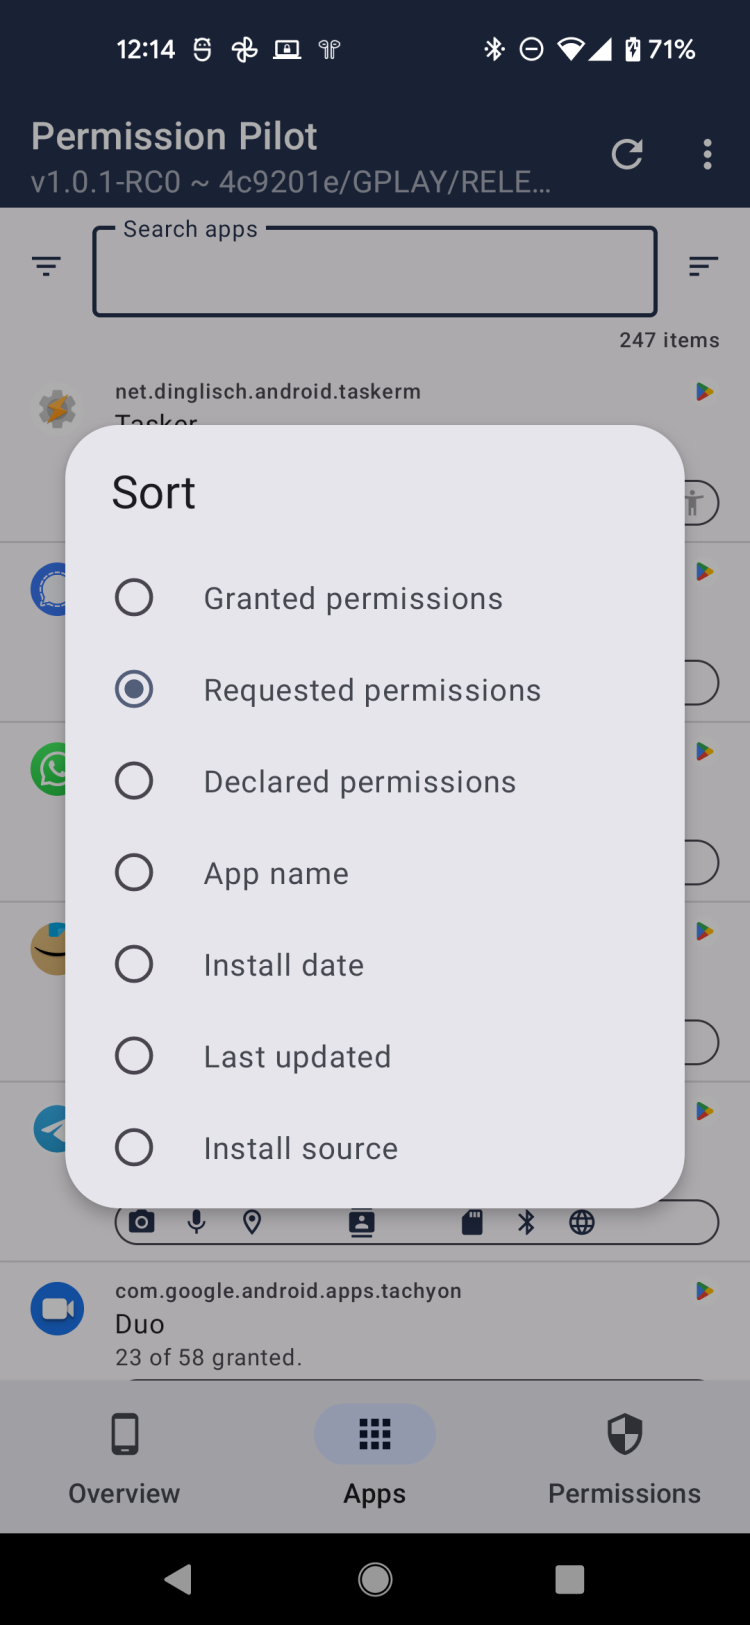Select App name sort radio

pyautogui.click(x=134, y=873)
